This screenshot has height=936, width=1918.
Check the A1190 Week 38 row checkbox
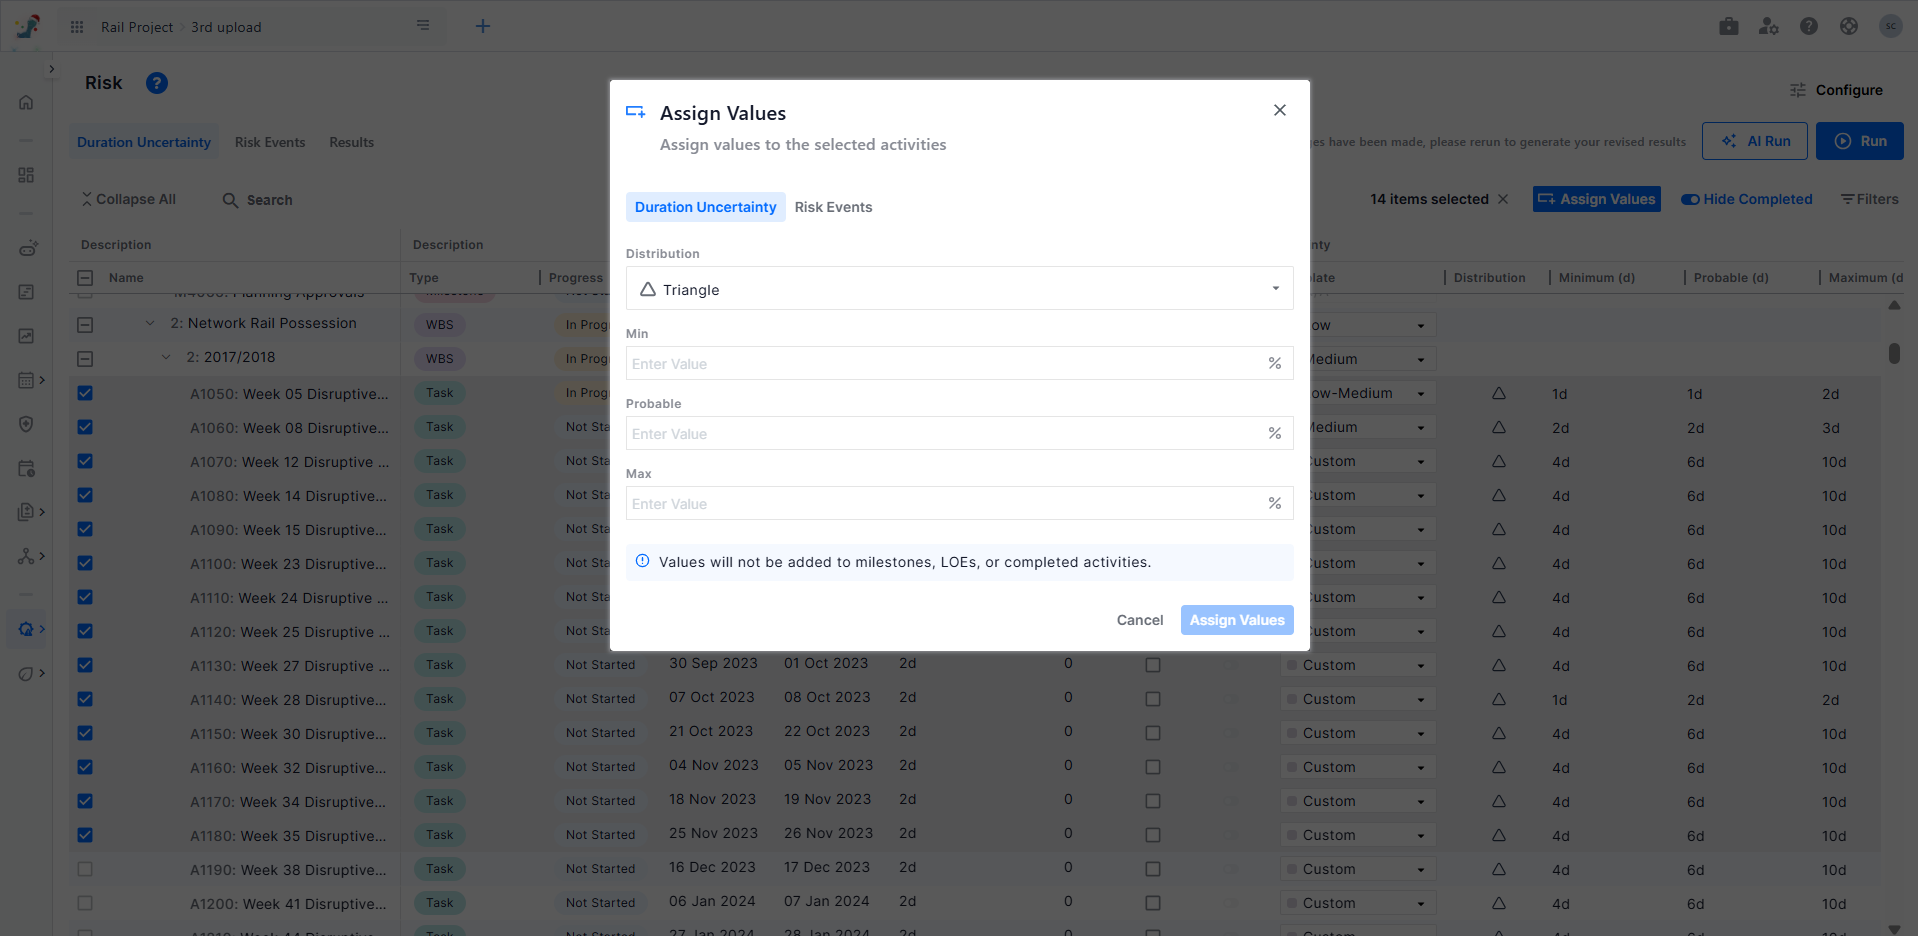pyautogui.click(x=85, y=869)
